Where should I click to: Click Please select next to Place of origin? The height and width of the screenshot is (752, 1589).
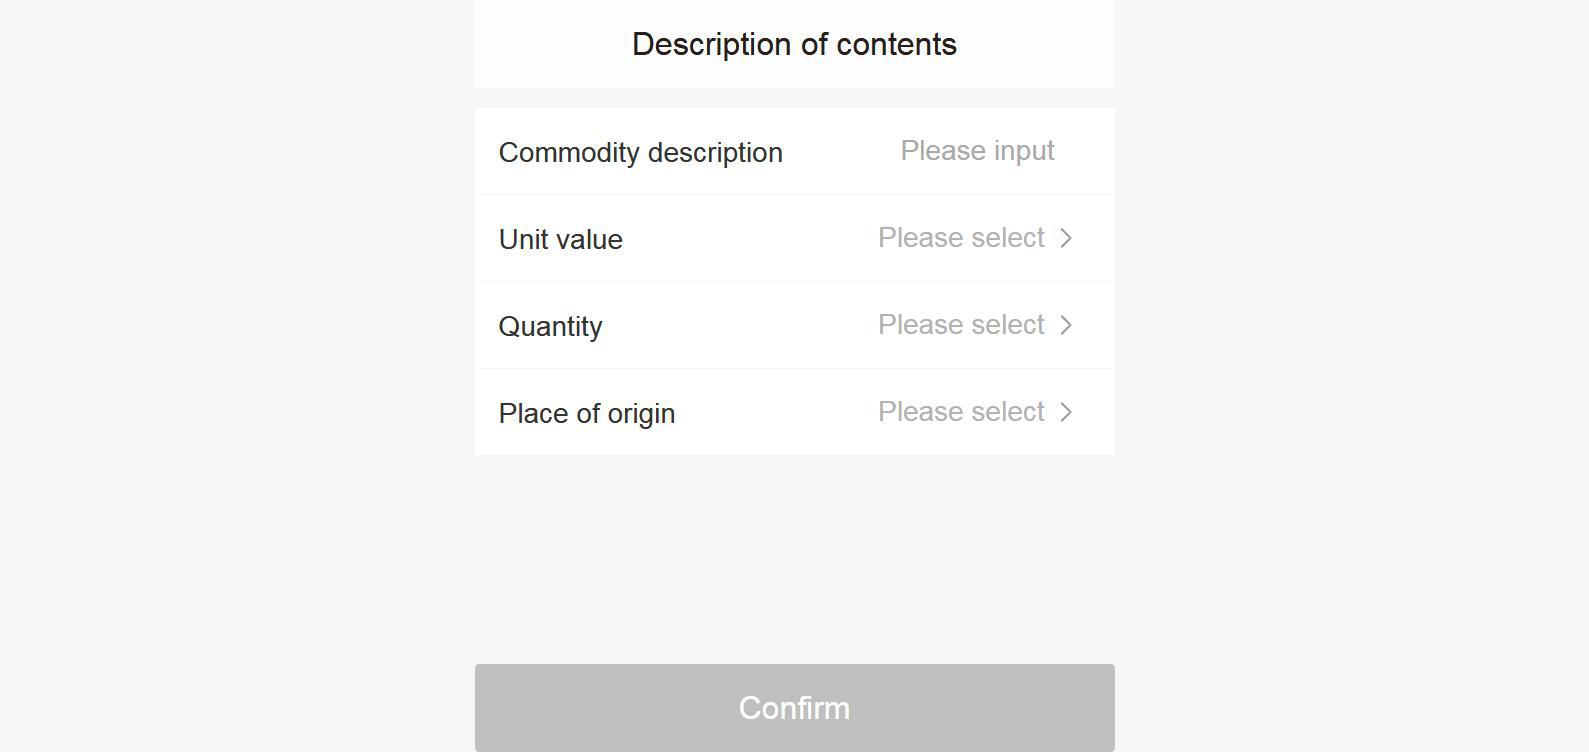pyautogui.click(x=962, y=412)
